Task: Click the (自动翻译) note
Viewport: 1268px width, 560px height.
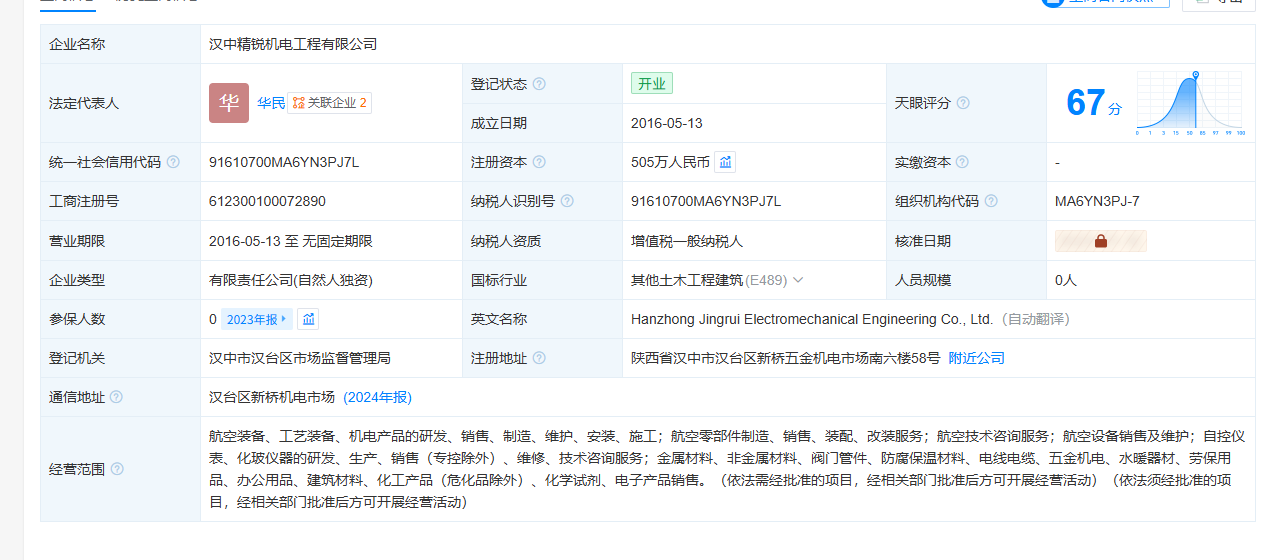Action: (1035, 319)
